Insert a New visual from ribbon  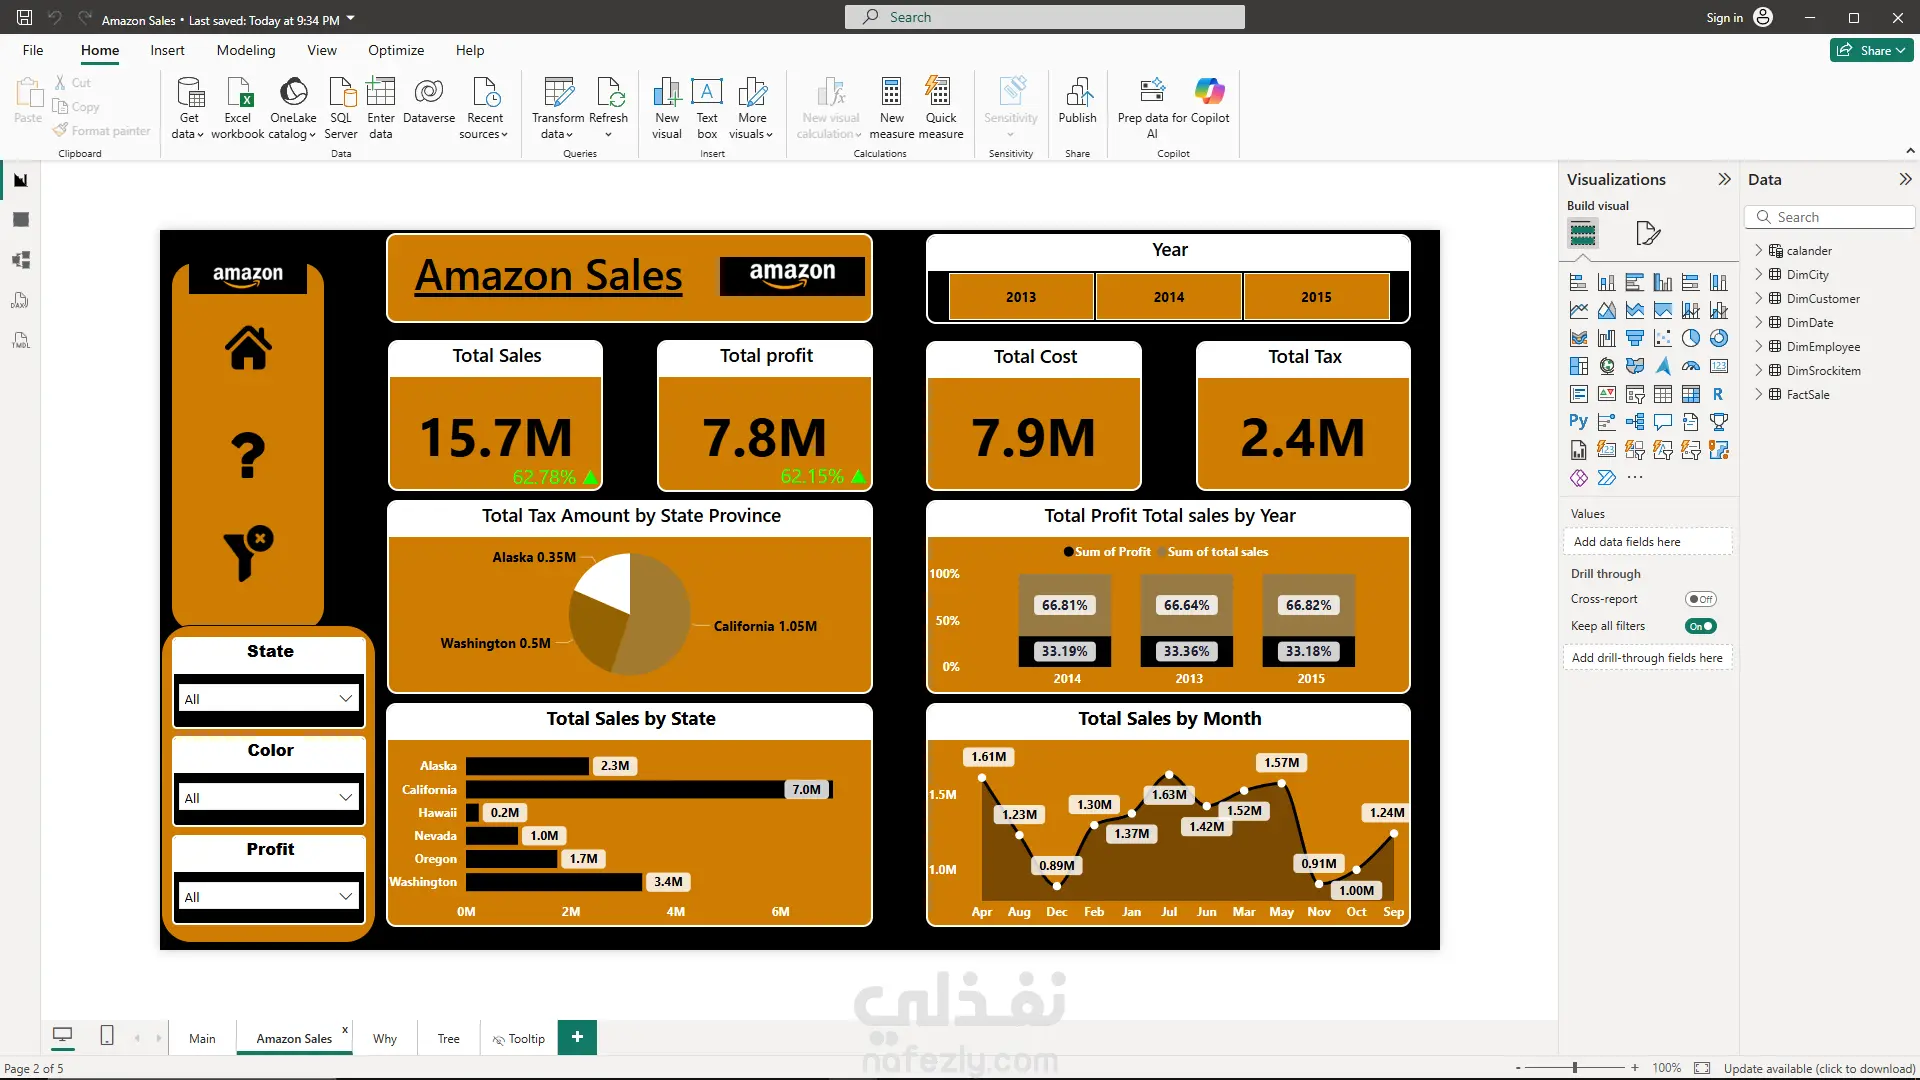tap(667, 108)
